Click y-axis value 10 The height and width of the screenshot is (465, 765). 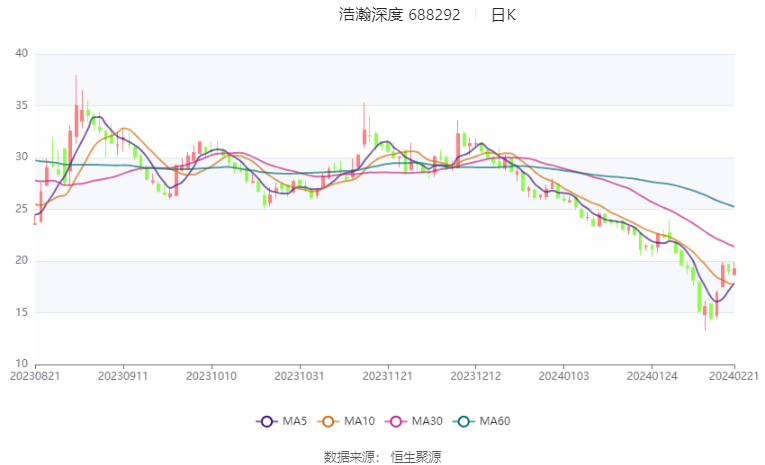(21, 364)
